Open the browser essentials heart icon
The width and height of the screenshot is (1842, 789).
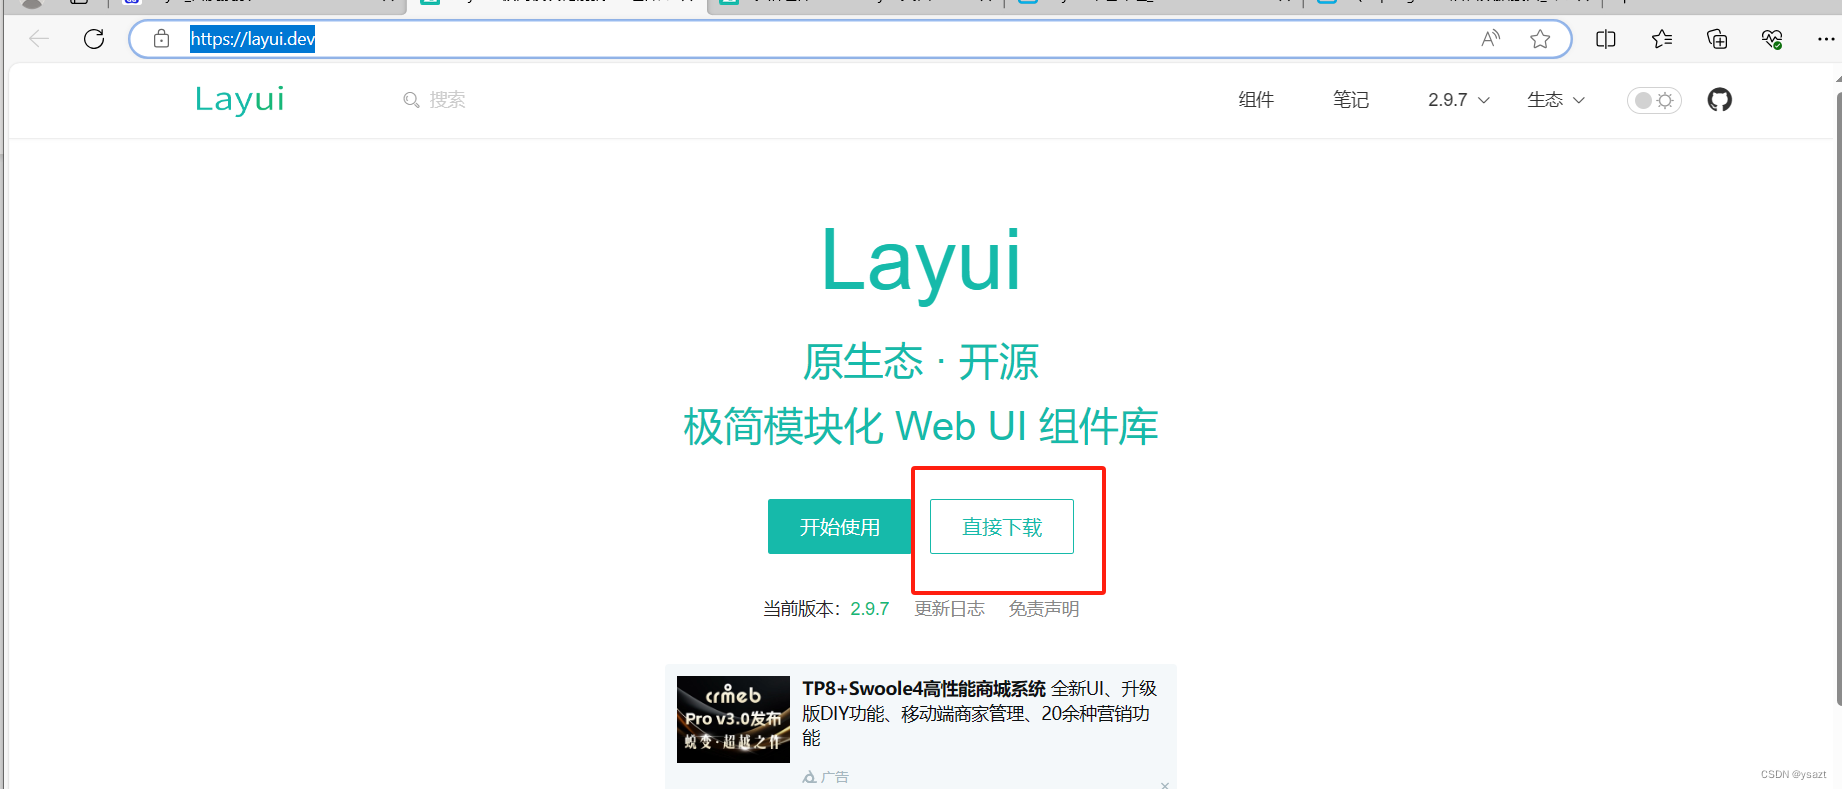click(x=1772, y=39)
